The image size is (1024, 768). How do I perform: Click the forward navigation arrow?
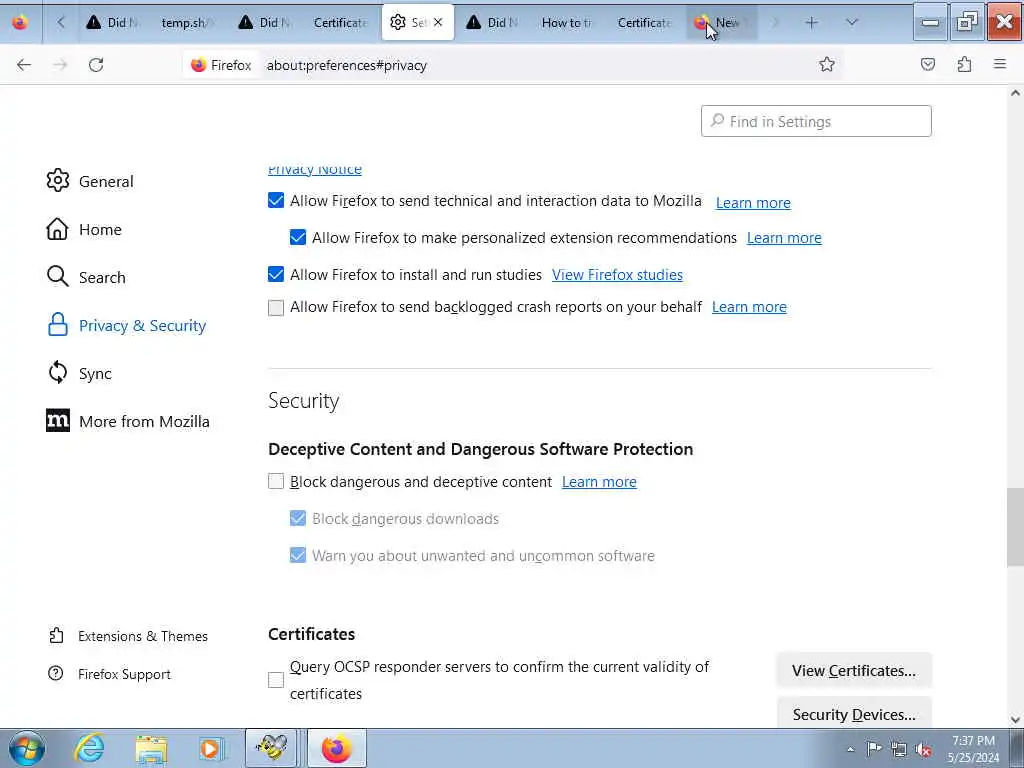[60, 65]
